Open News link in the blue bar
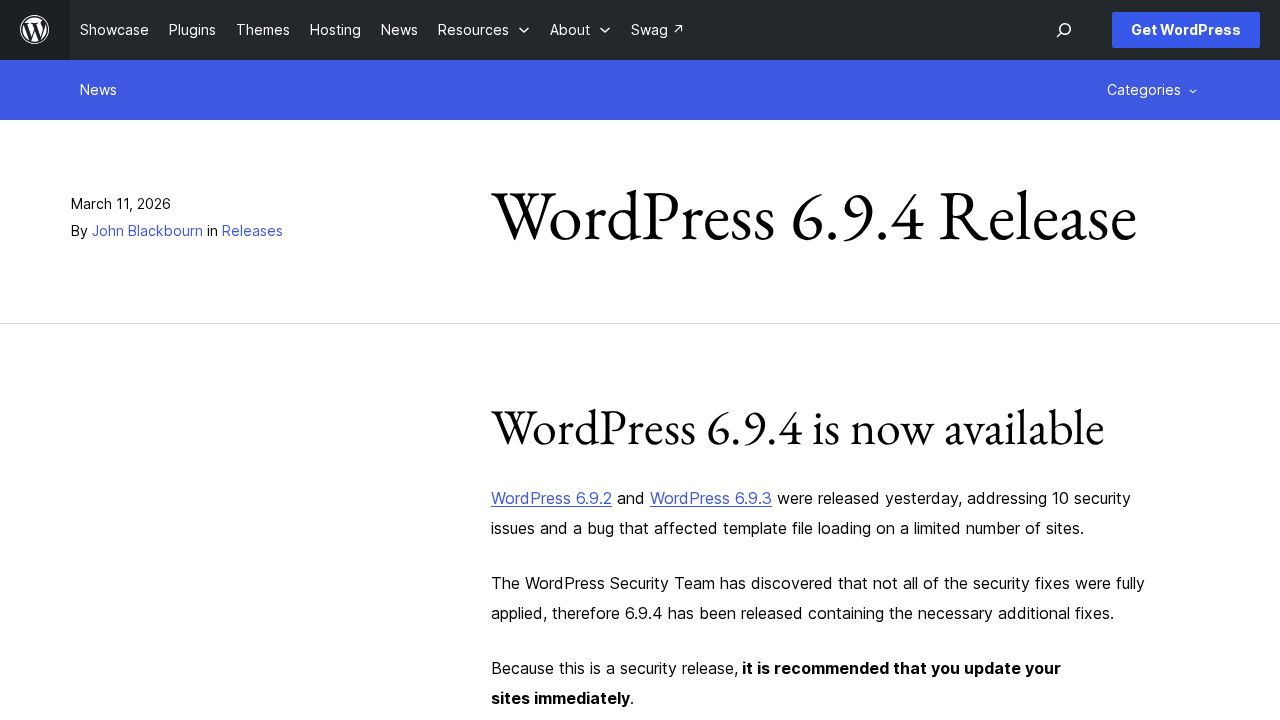This screenshot has width=1280, height=720. (98, 90)
